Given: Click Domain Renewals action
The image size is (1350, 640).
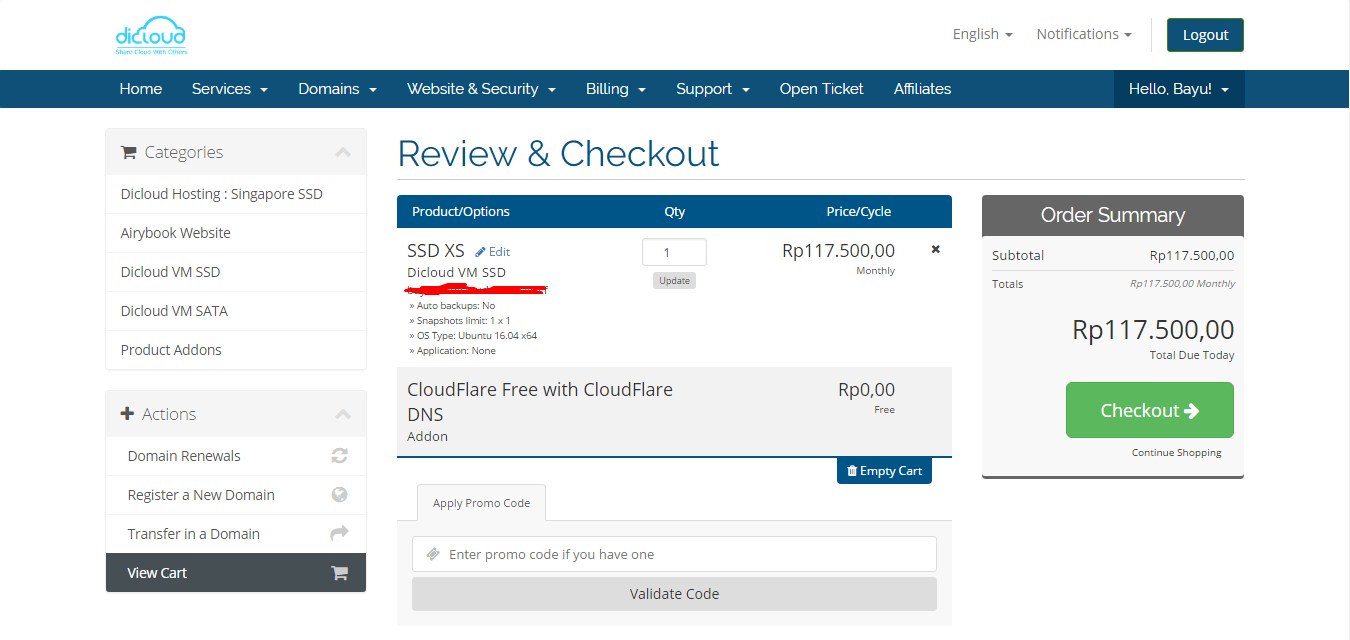Looking at the screenshot, I should [x=236, y=456].
